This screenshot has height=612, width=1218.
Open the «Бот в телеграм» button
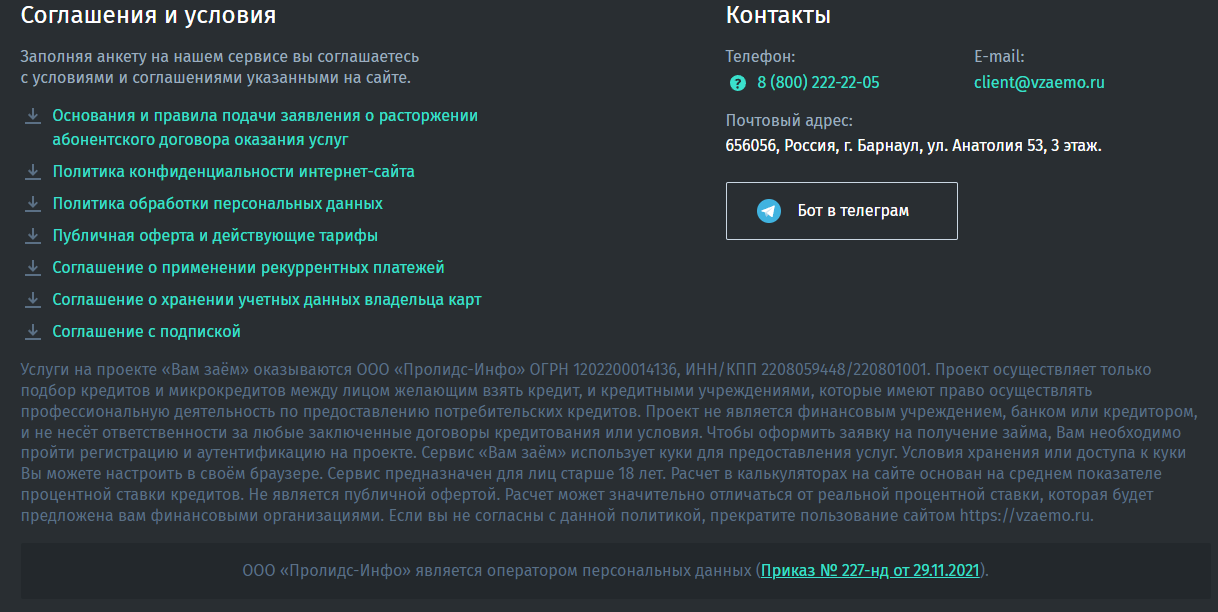click(x=841, y=211)
